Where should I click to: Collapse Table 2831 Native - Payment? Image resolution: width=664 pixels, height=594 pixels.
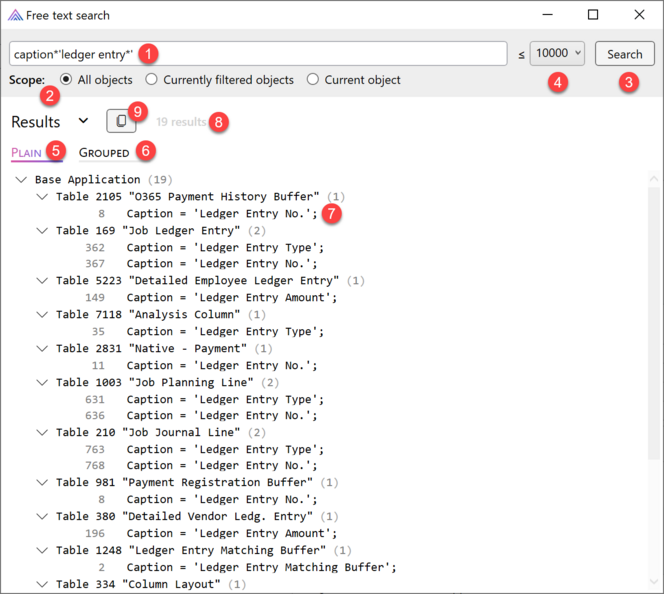(x=42, y=348)
